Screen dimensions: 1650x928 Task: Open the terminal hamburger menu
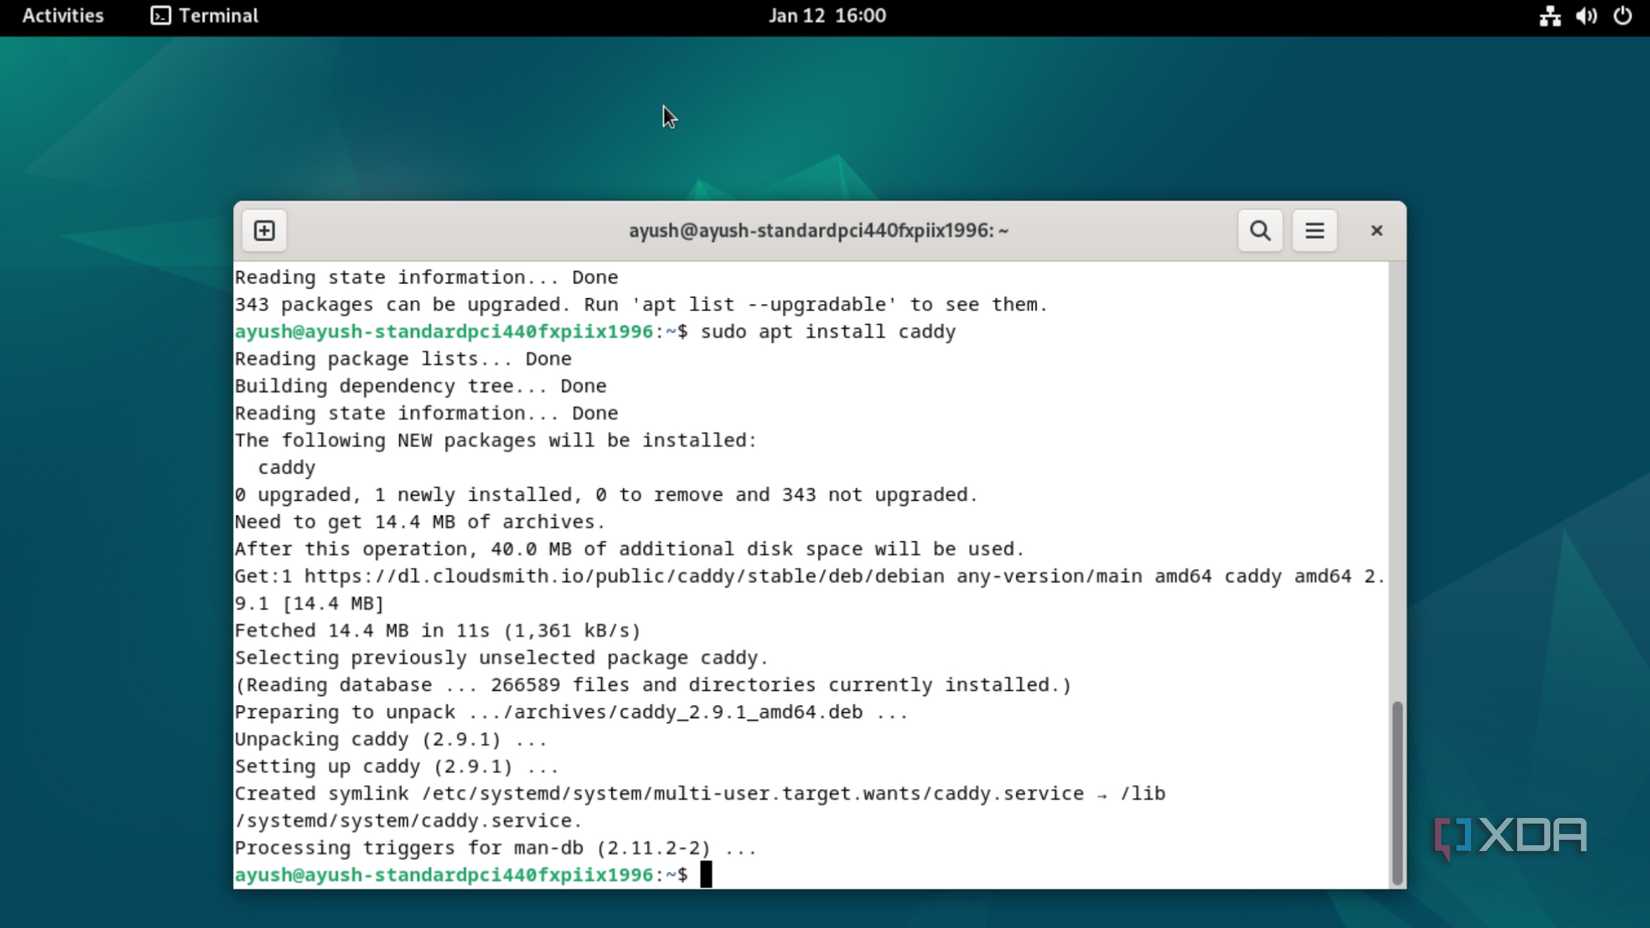[x=1314, y=230]
